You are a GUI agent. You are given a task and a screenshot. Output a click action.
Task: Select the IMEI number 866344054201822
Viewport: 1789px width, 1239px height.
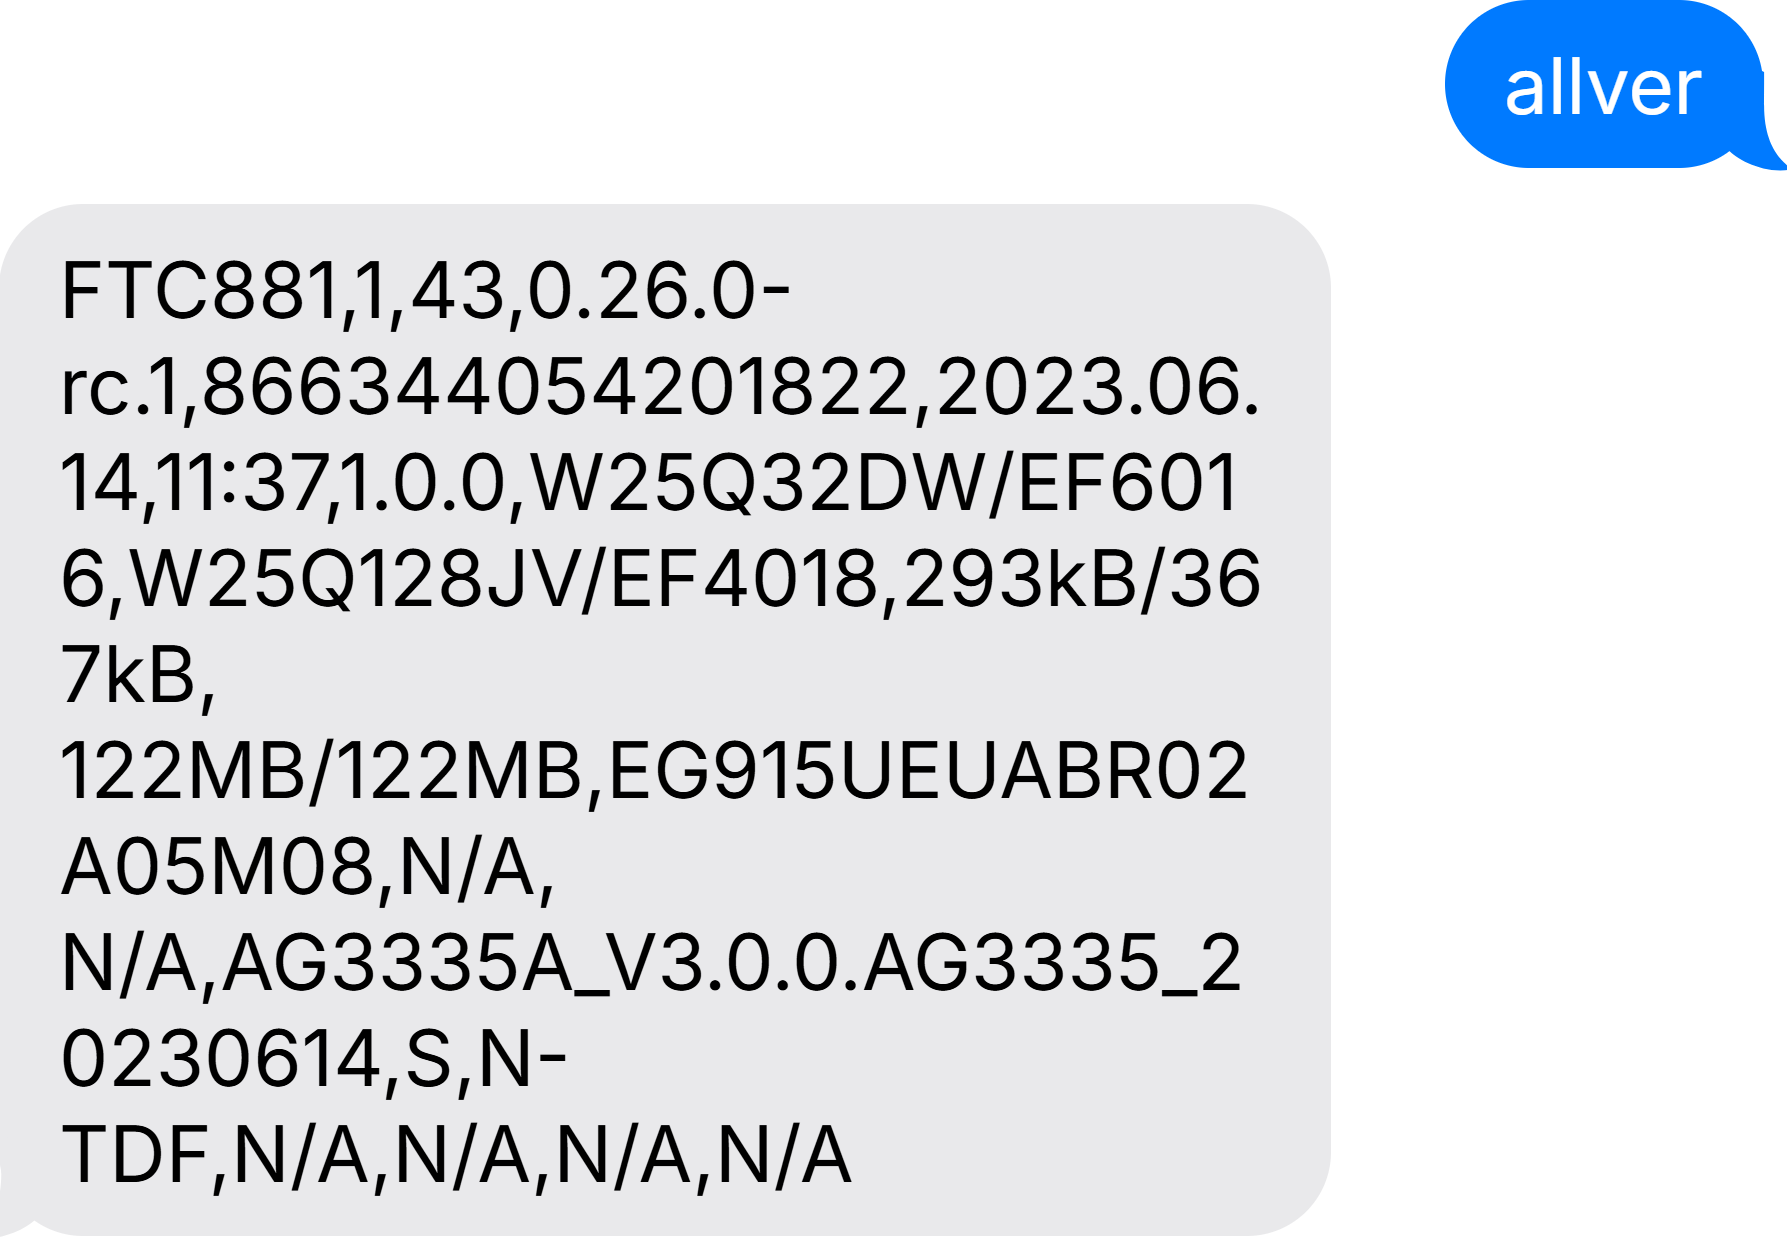click(555, 388)
